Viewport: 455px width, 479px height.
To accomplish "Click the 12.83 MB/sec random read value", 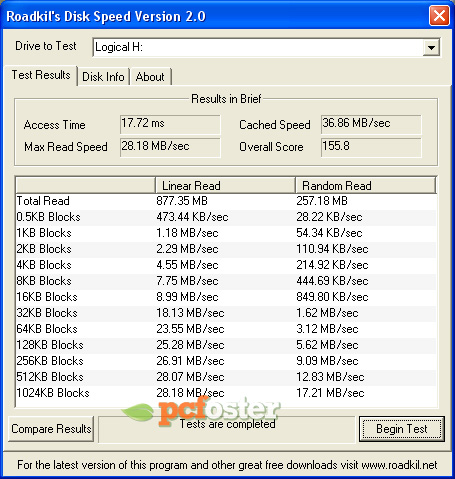I will [x=330, y=377].
